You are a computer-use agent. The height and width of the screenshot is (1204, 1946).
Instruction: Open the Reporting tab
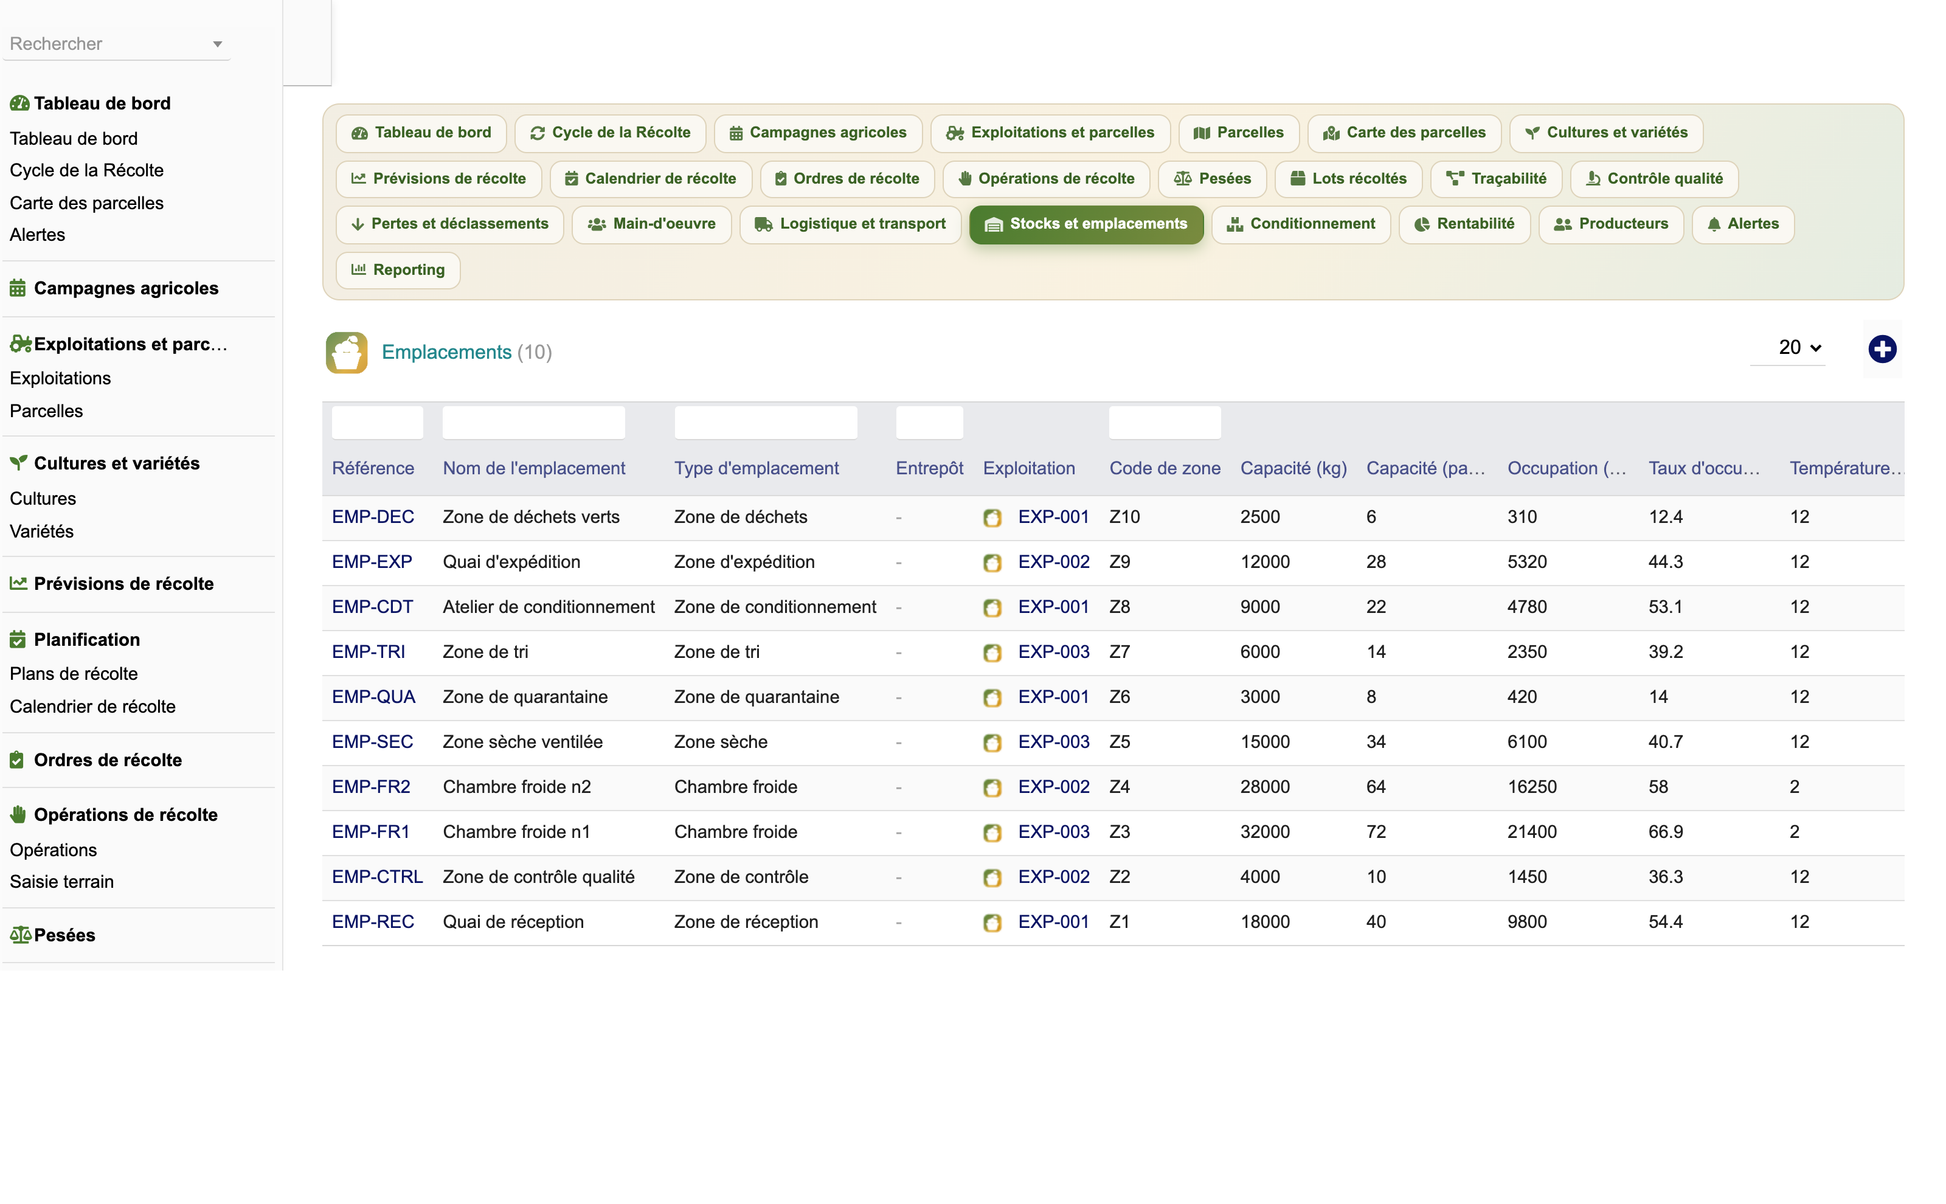[398, 270]
